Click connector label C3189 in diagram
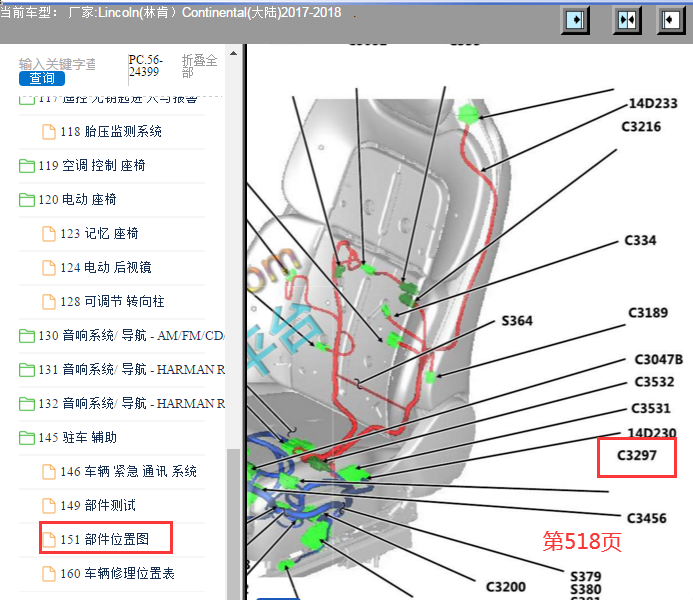The height and width of the screenshot is (600, 693). pyautogui.click(x=648, y=313)
